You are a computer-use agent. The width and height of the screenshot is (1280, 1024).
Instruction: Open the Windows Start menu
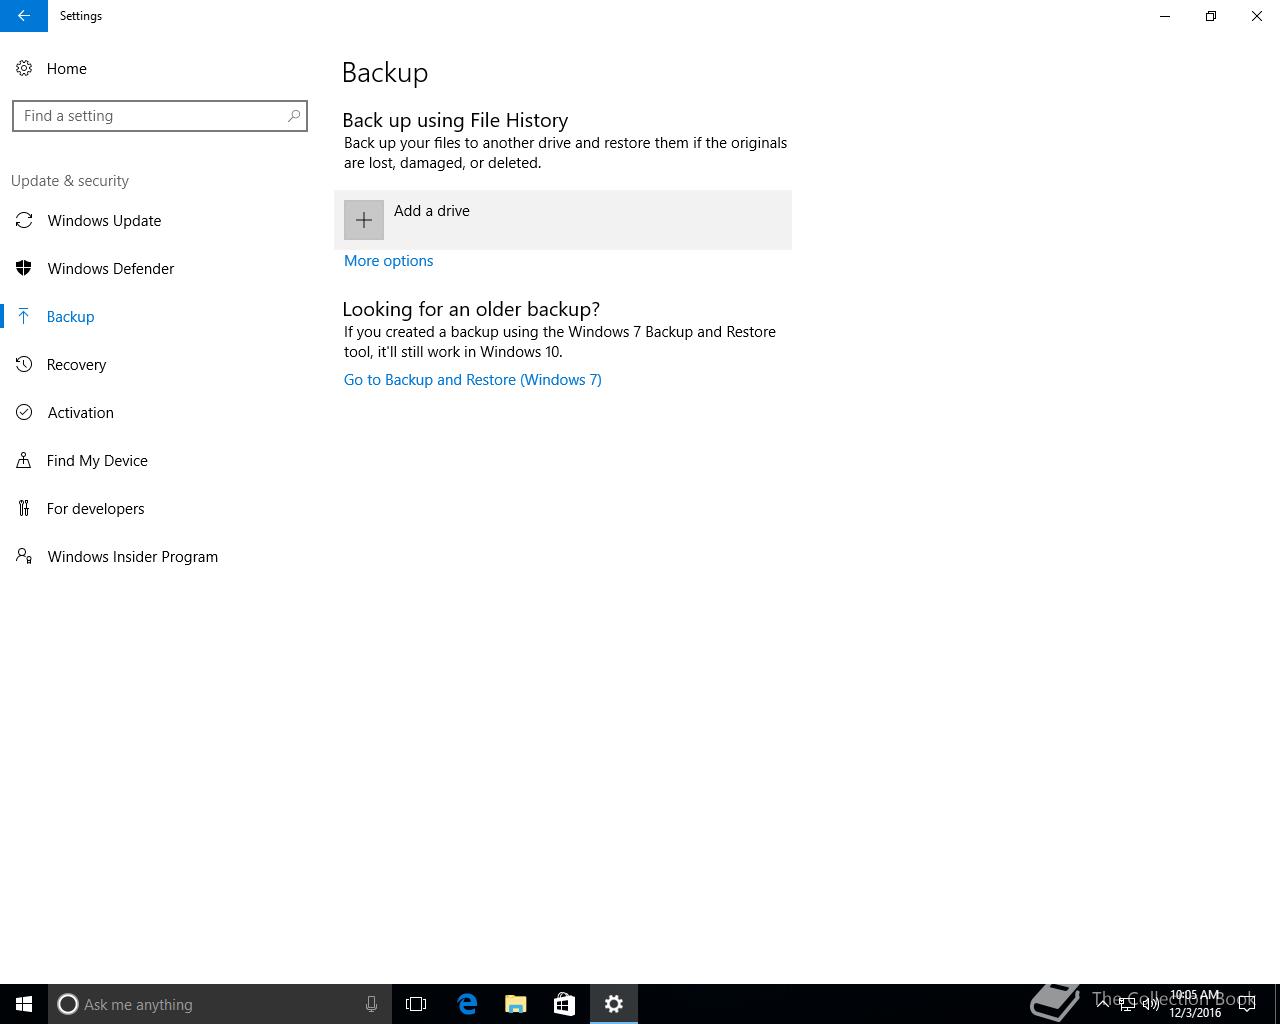coord(24,1004)
